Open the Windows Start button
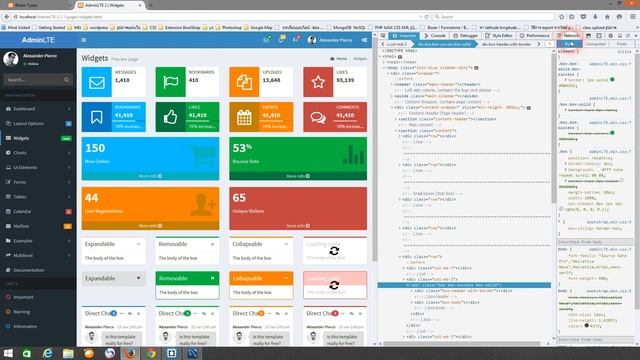640x360 pixels. pyautogui.click(x=8, y=353)
